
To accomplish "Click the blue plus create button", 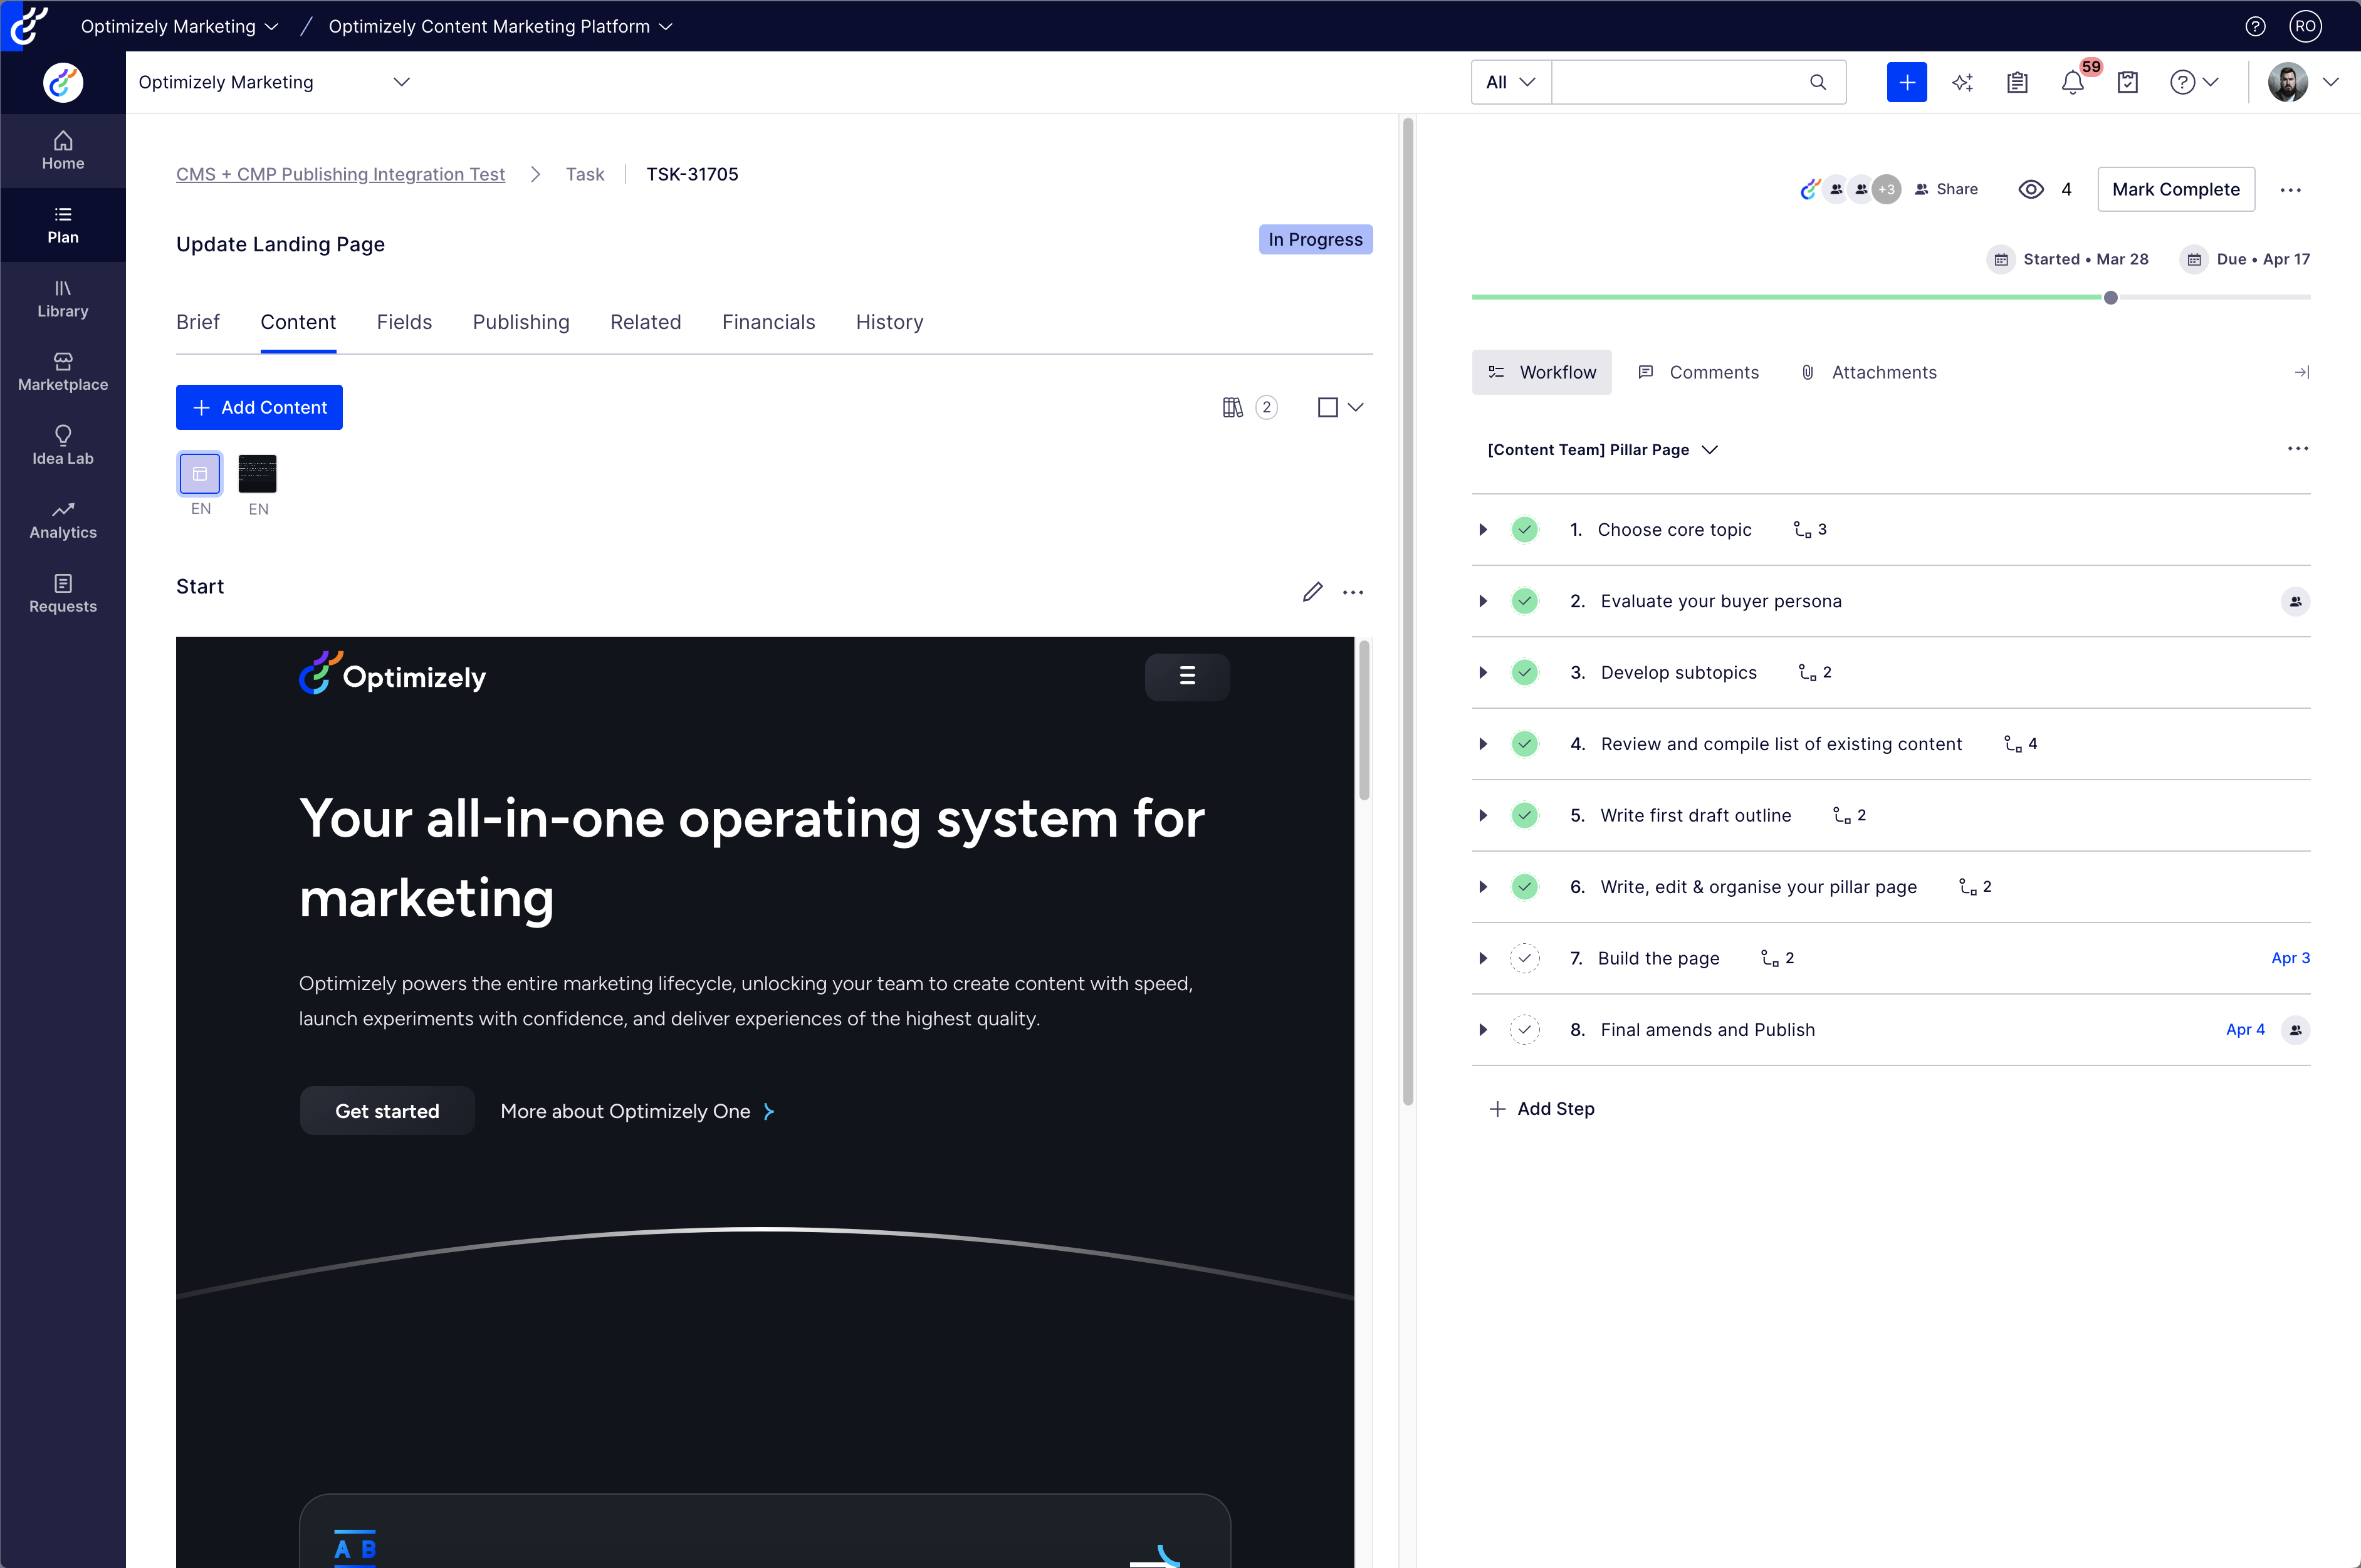I will click(1907, 82).
